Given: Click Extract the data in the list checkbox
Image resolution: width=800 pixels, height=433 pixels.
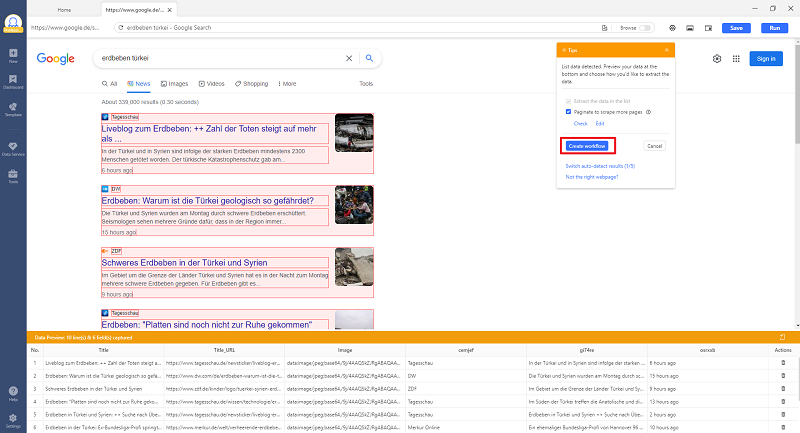Looking at the screenshot, I should click(x=568, y=101).
